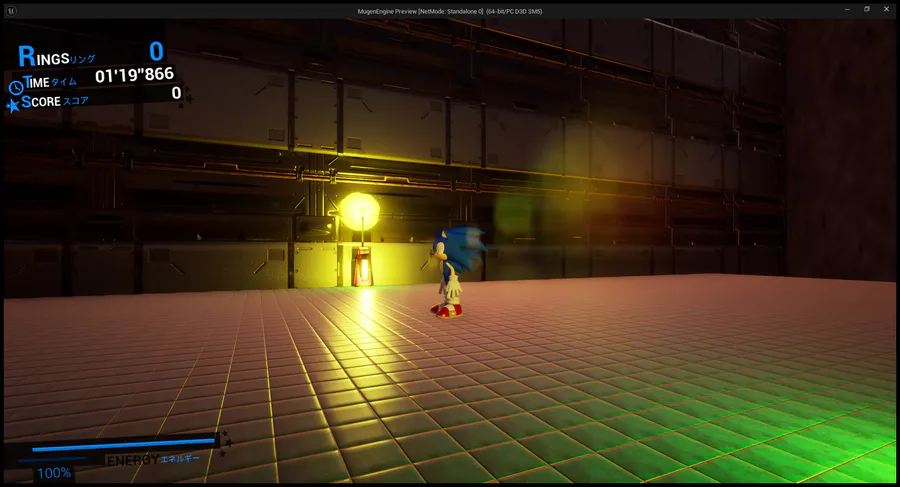Maximize the MugenEngine Preview window
The width and height of the screenshot is (900, 487).
(867, 10)
